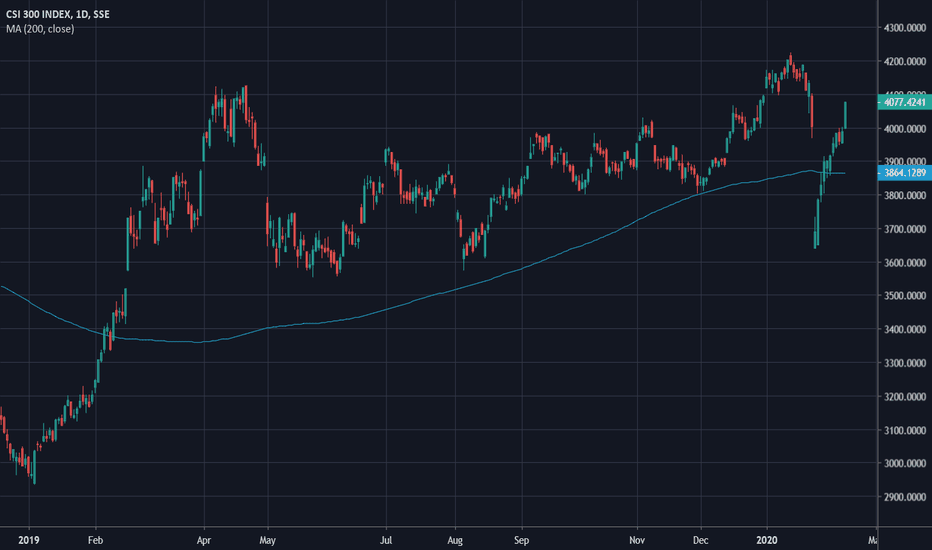932x550 pixels.
Task: Click the CSI 300 INDEX, 1D, SSE title
Action: click(58, 14)
